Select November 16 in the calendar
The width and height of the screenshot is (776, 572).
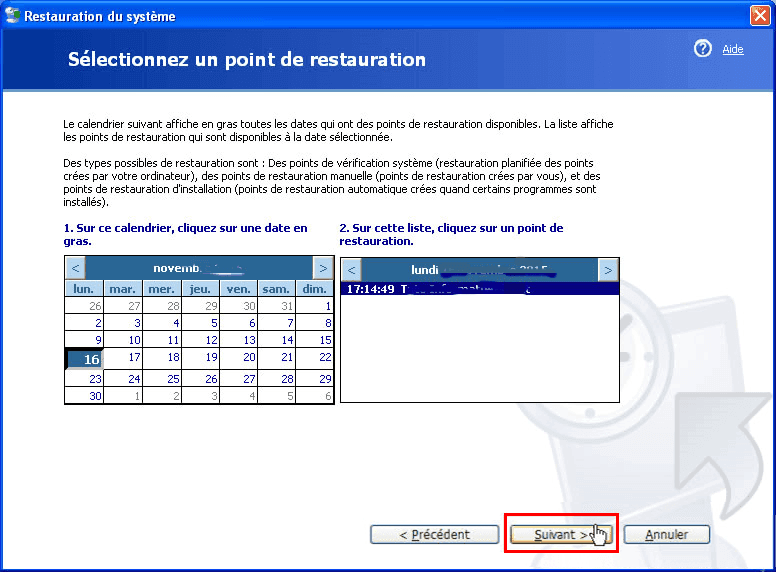point(84,359)
